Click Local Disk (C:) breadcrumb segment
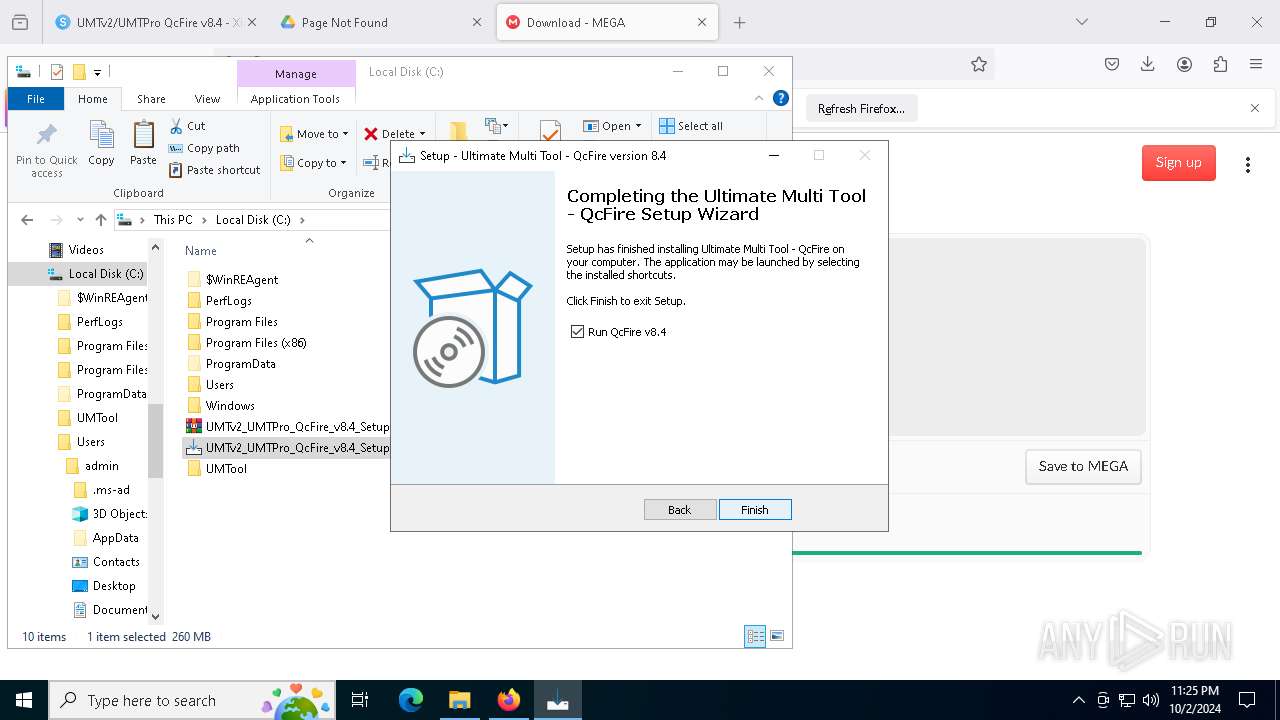This screenshot has width=1280, height=720. 253,220
